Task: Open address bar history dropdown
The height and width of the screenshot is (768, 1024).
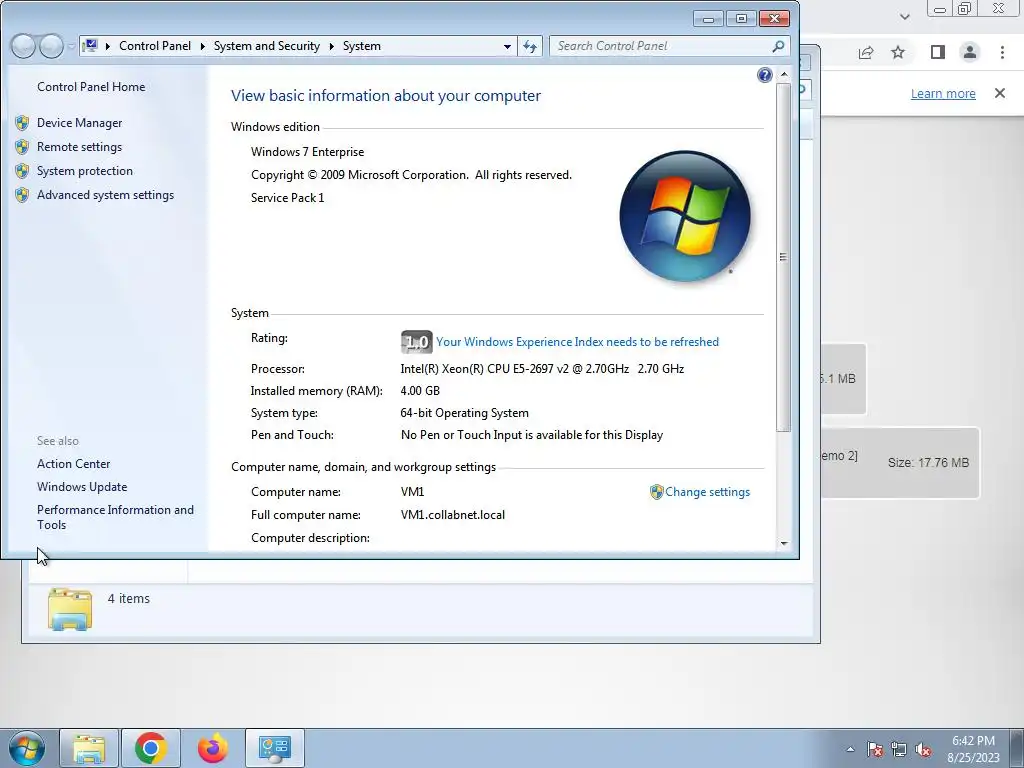Action: point(507,46)
